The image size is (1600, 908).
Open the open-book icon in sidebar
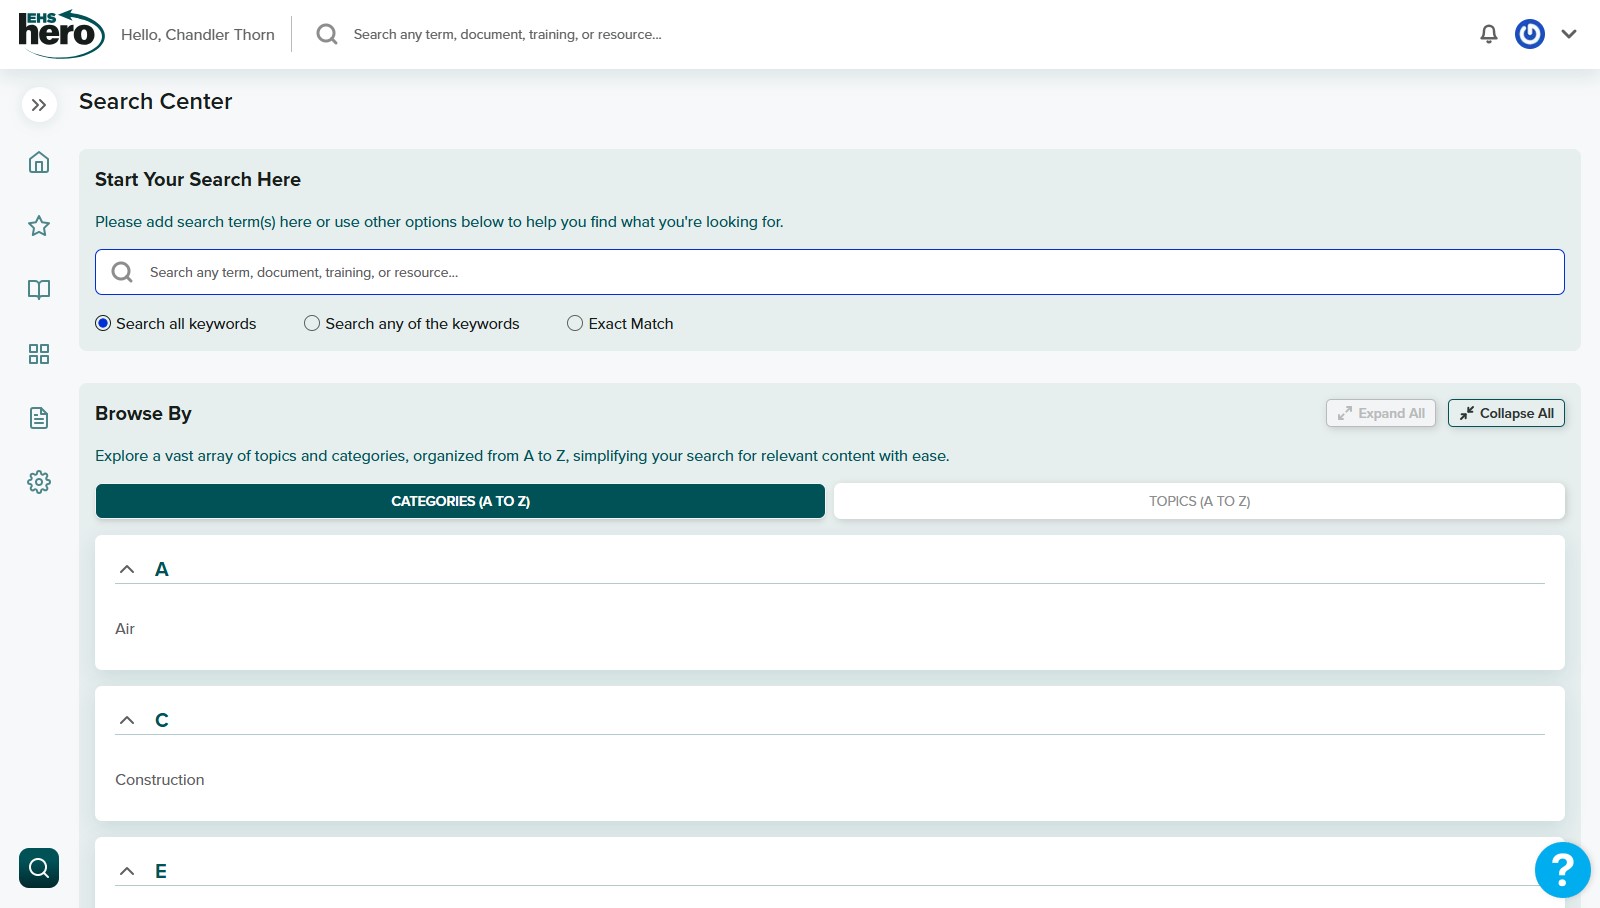coord(39,290)
